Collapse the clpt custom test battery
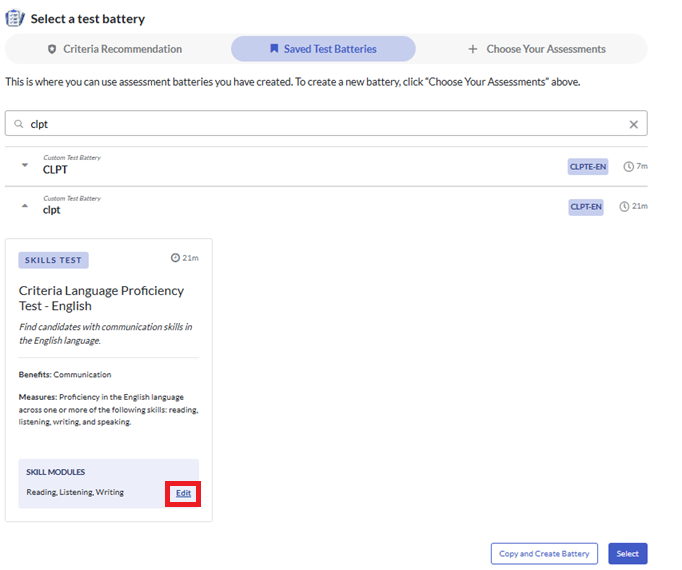Image resolution: width=682 pixels, height=570 pixels. click(25, 206)
